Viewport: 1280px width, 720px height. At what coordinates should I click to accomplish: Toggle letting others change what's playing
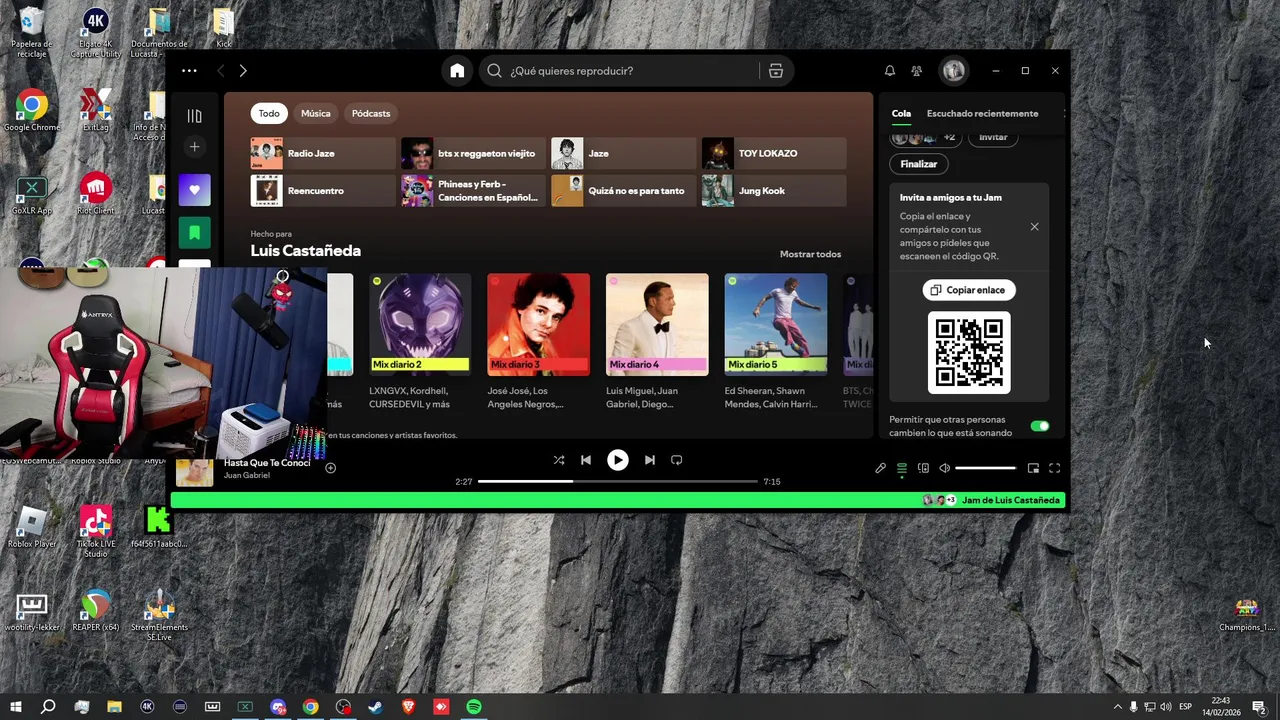pyautogui.click(x=1040, y=426)
